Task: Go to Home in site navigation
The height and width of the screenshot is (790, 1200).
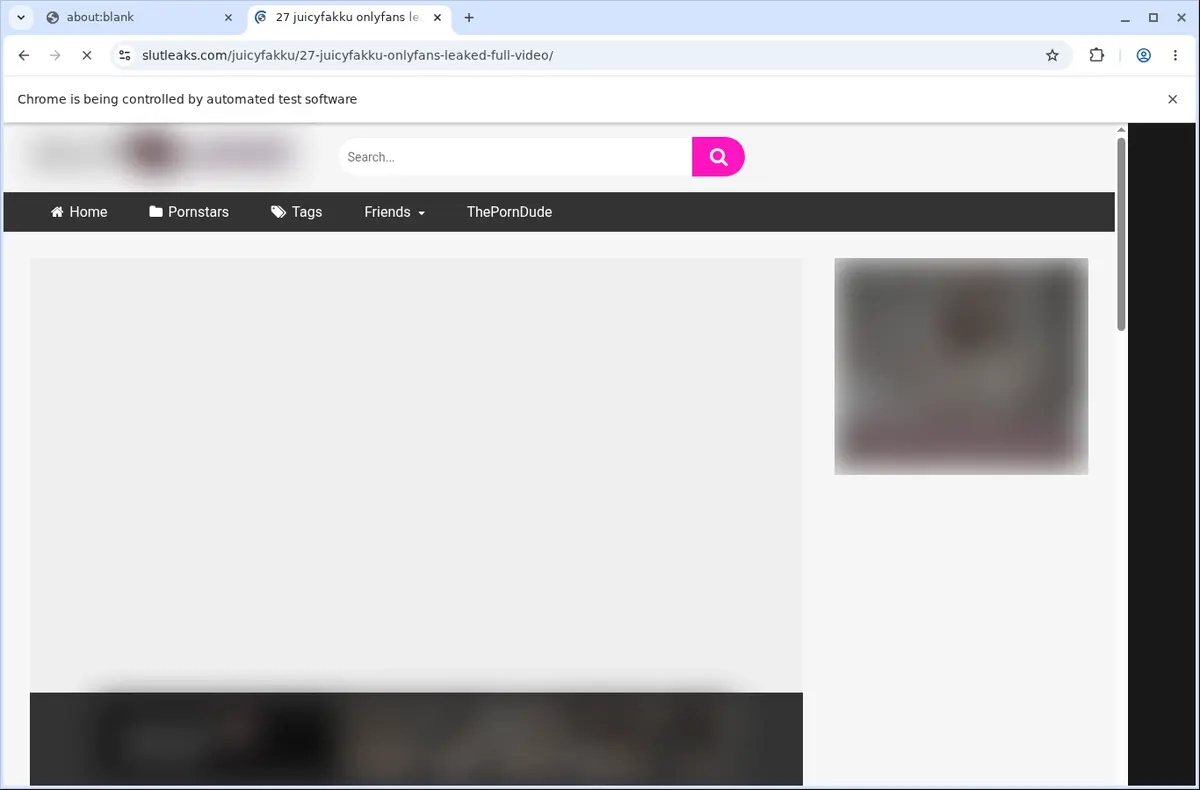Action: click(x=79, y=212)
